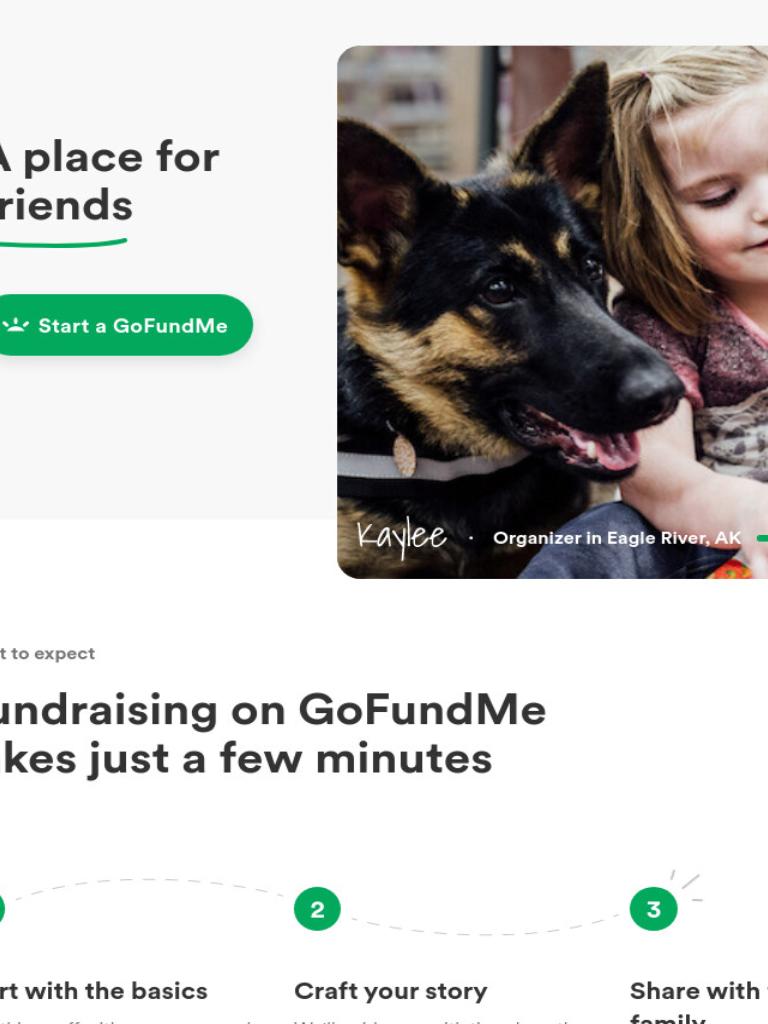This screenshot has height=1024, width=768.
Task: Click the "Fundraising on GoFundMe" headline
Action: (273, 710)
